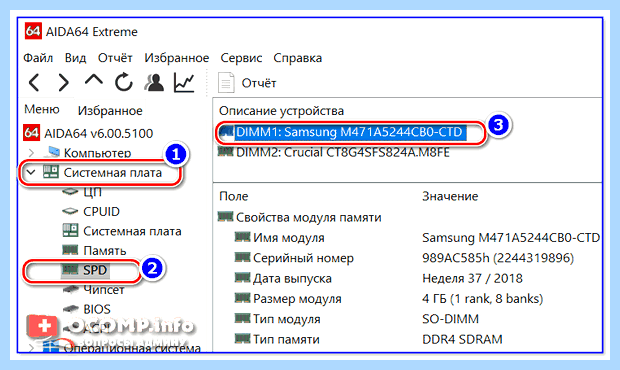Open the Справка menu

coord(297,58)
